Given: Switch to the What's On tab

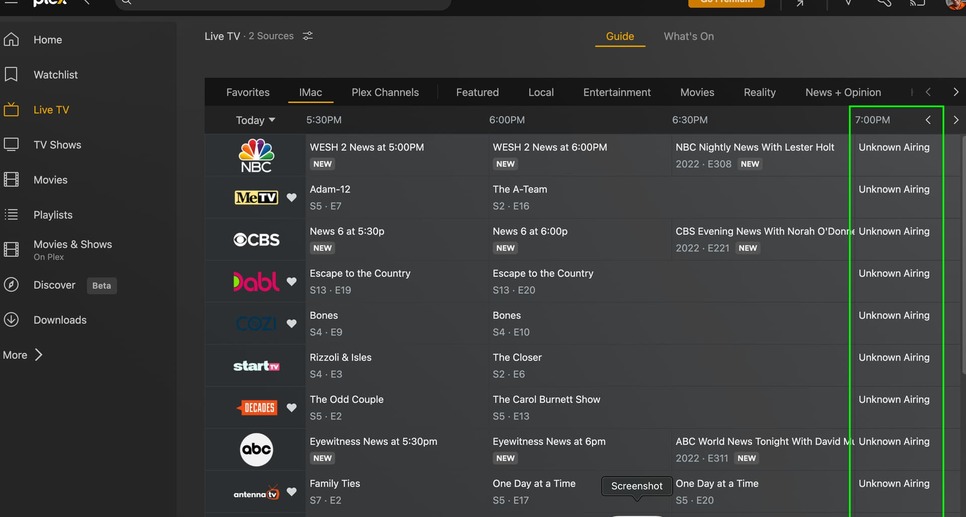Looking at the screenshot, I should click(689, 36).
